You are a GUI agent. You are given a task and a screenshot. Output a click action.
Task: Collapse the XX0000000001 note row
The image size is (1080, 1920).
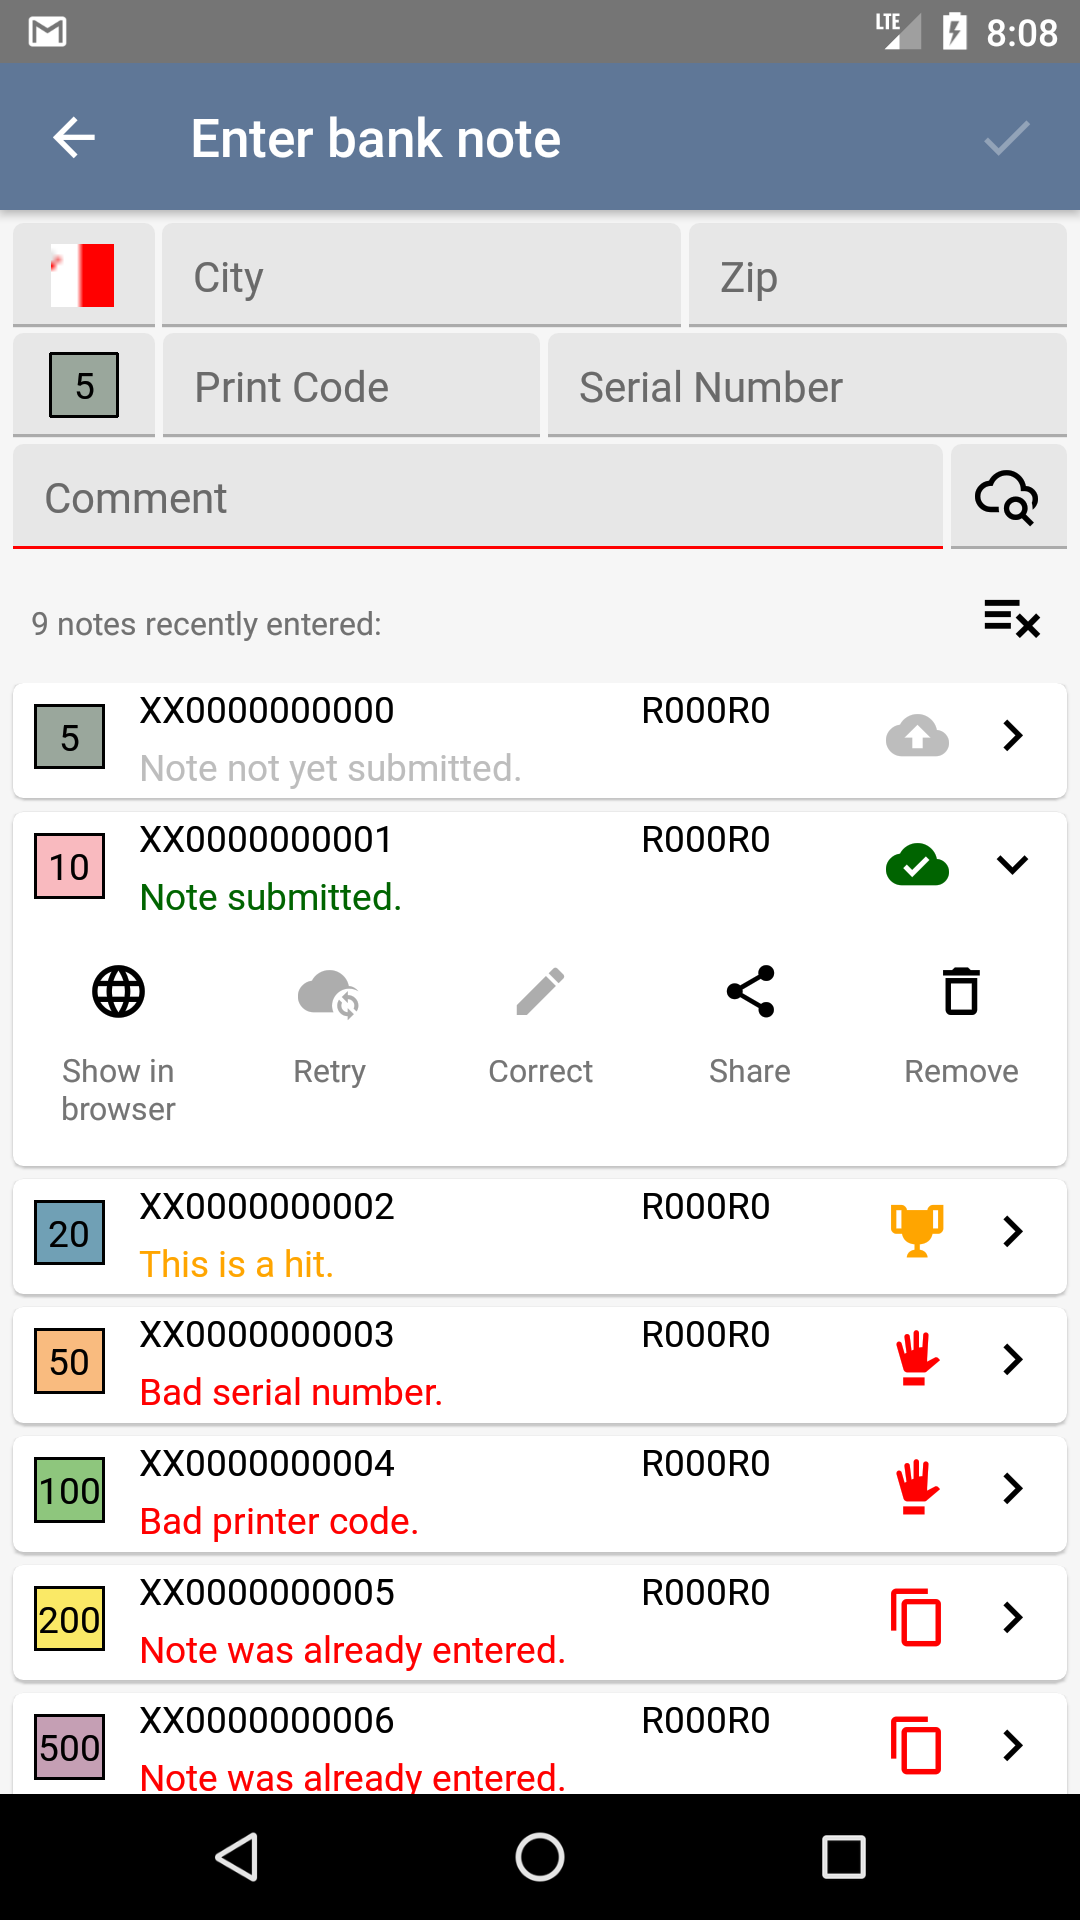point(1013,865)
